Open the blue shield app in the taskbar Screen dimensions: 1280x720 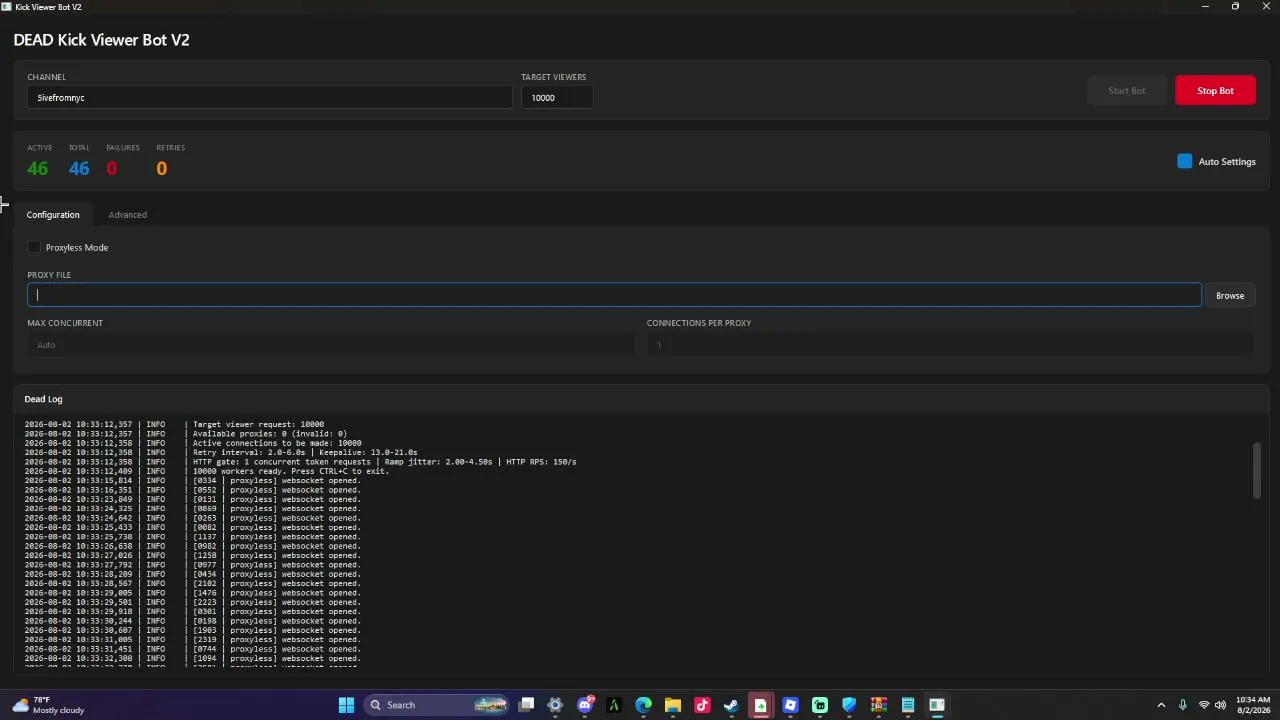point(849,705)
